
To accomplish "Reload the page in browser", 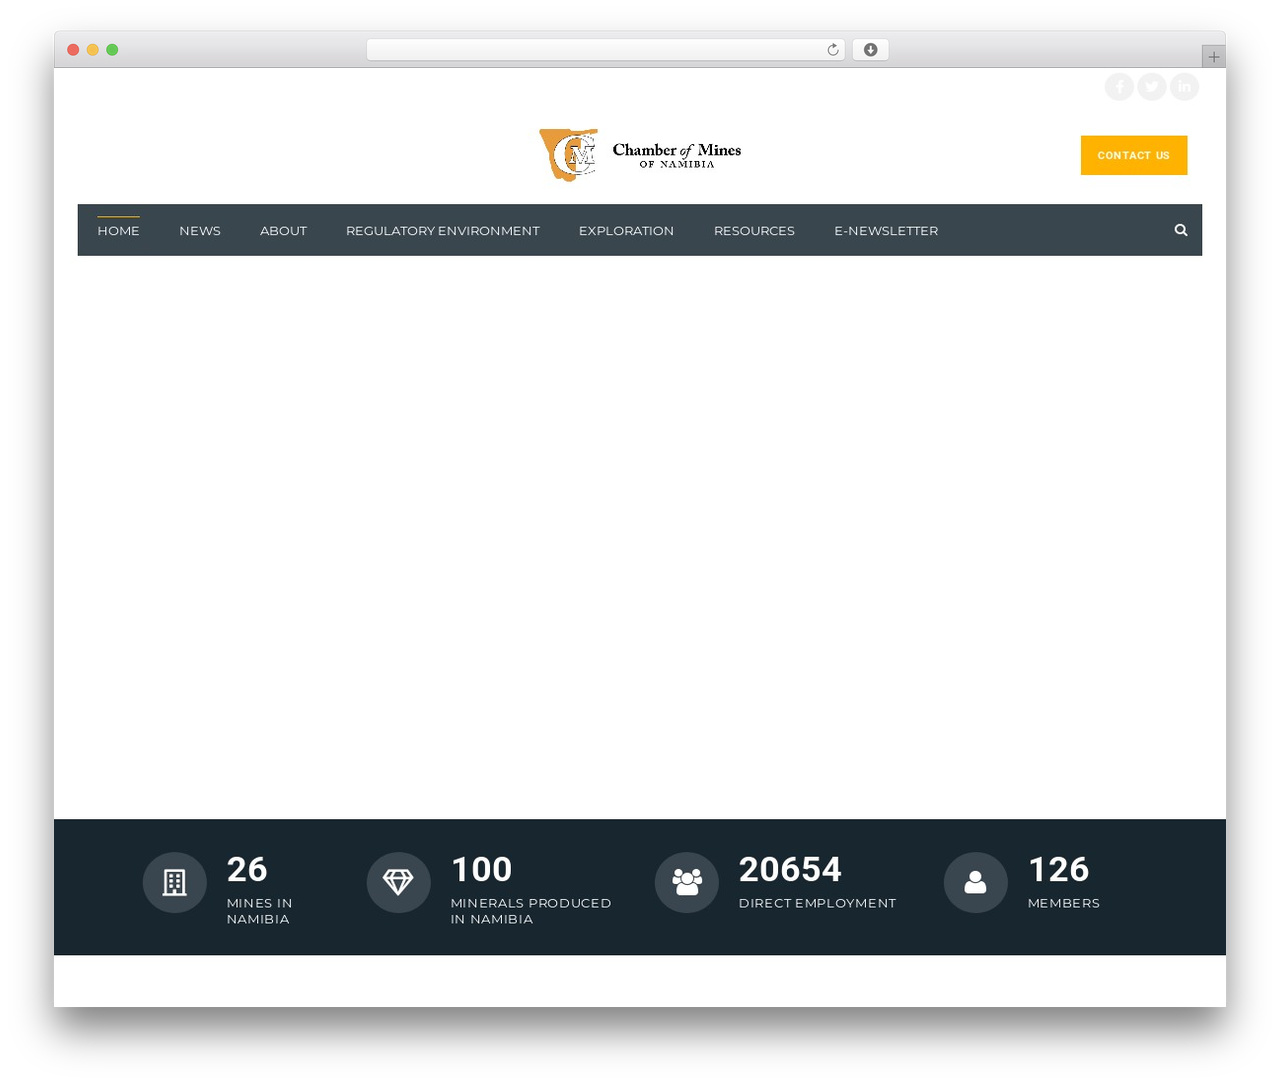I will pos(832,50).
